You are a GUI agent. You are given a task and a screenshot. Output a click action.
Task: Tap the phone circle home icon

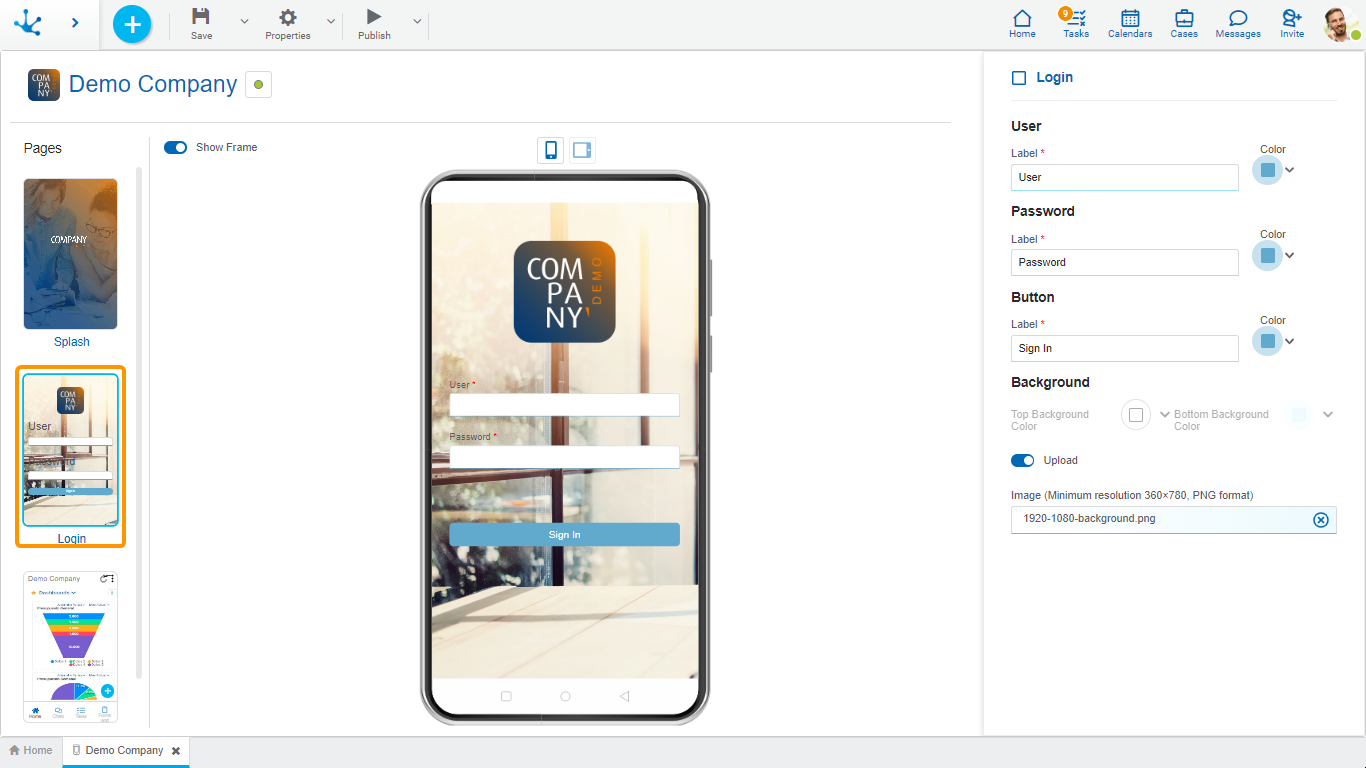pyautogui.click(x=565, y=696)
